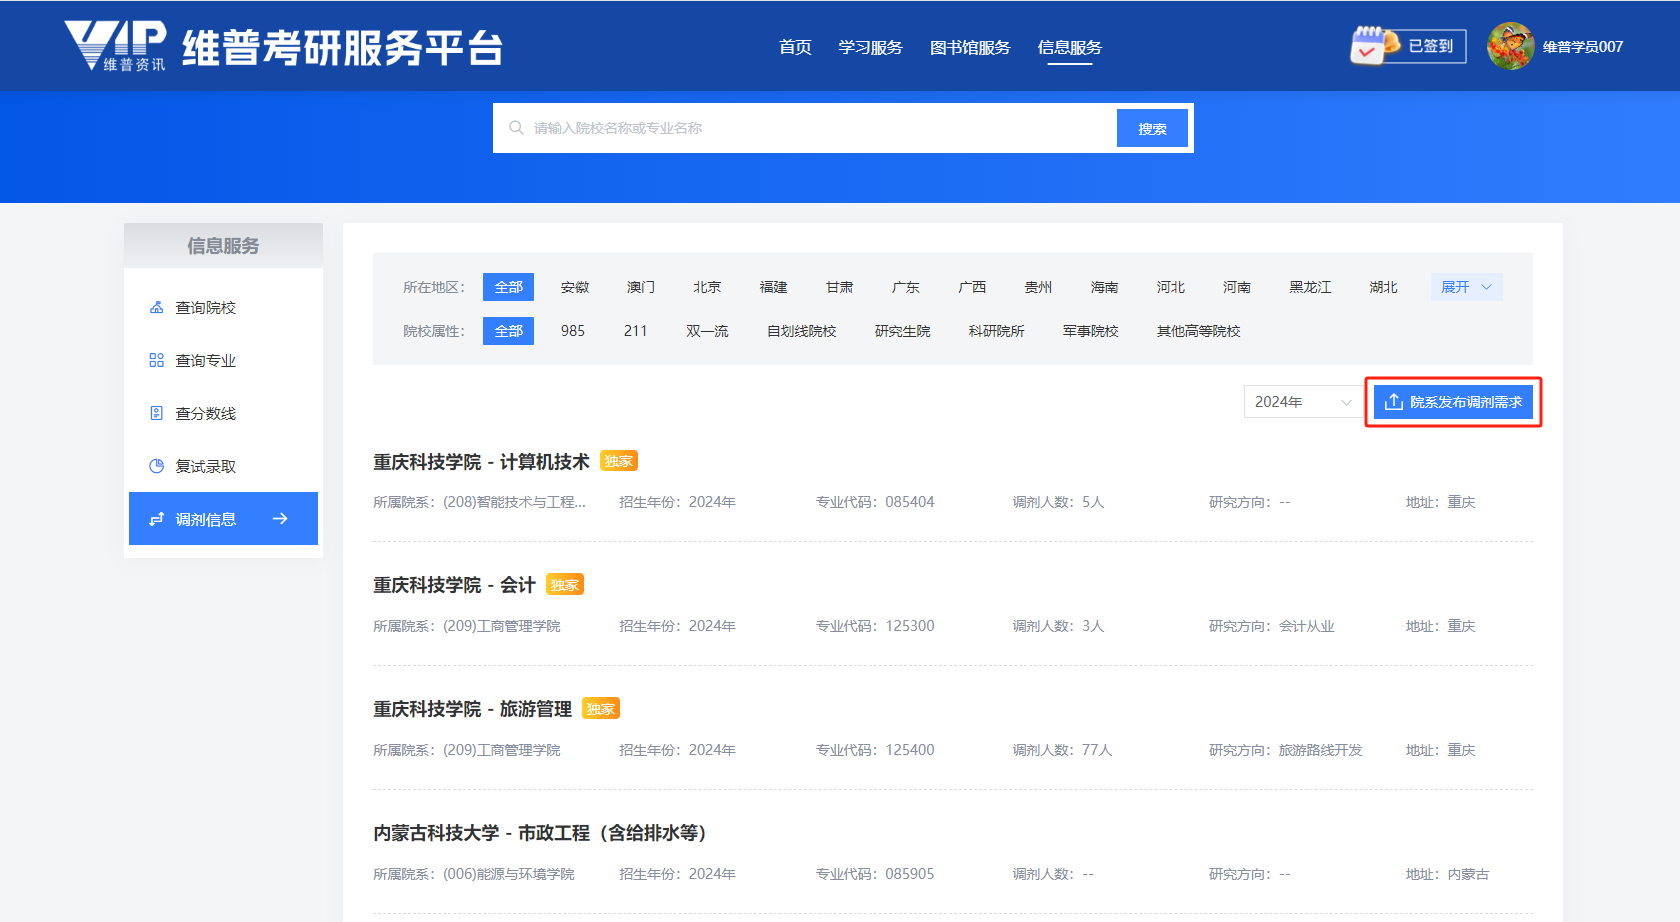Filter schools by 科研院所
Screen dimensions: 1680x922
coord(996,331)
